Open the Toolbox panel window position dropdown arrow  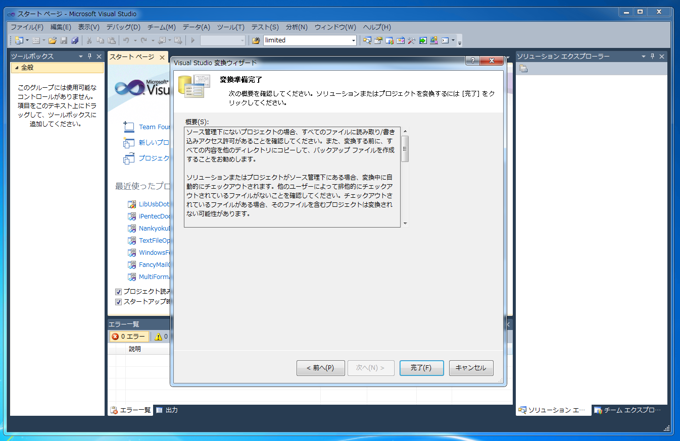81,56
